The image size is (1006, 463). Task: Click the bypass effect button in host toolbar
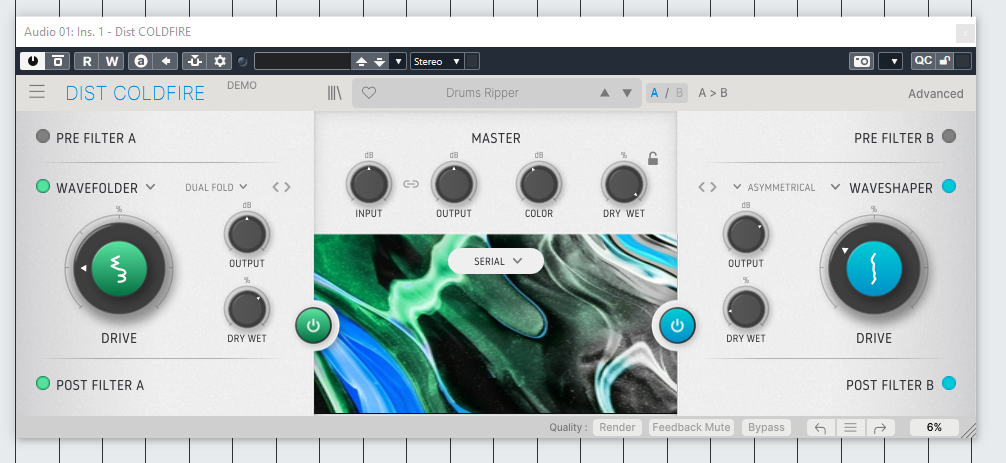(58, 61)
